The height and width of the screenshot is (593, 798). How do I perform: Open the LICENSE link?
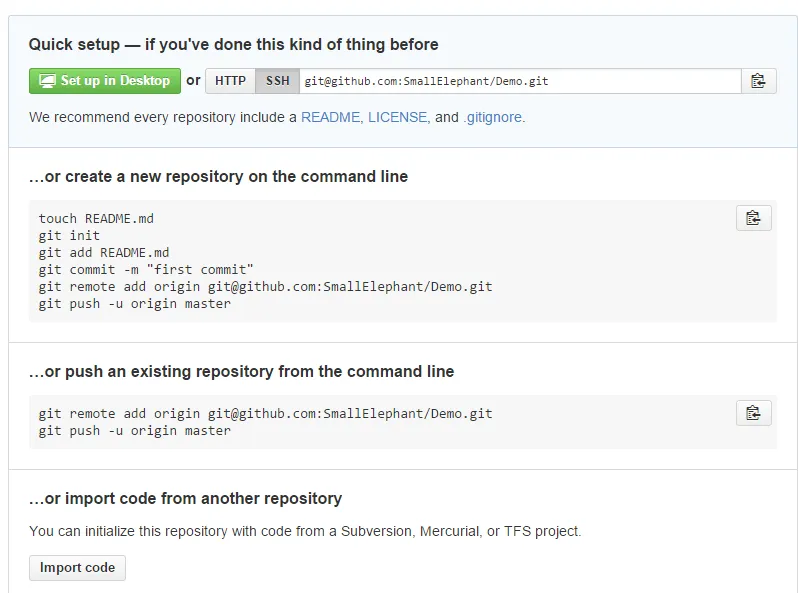click(x=397, y=117)
